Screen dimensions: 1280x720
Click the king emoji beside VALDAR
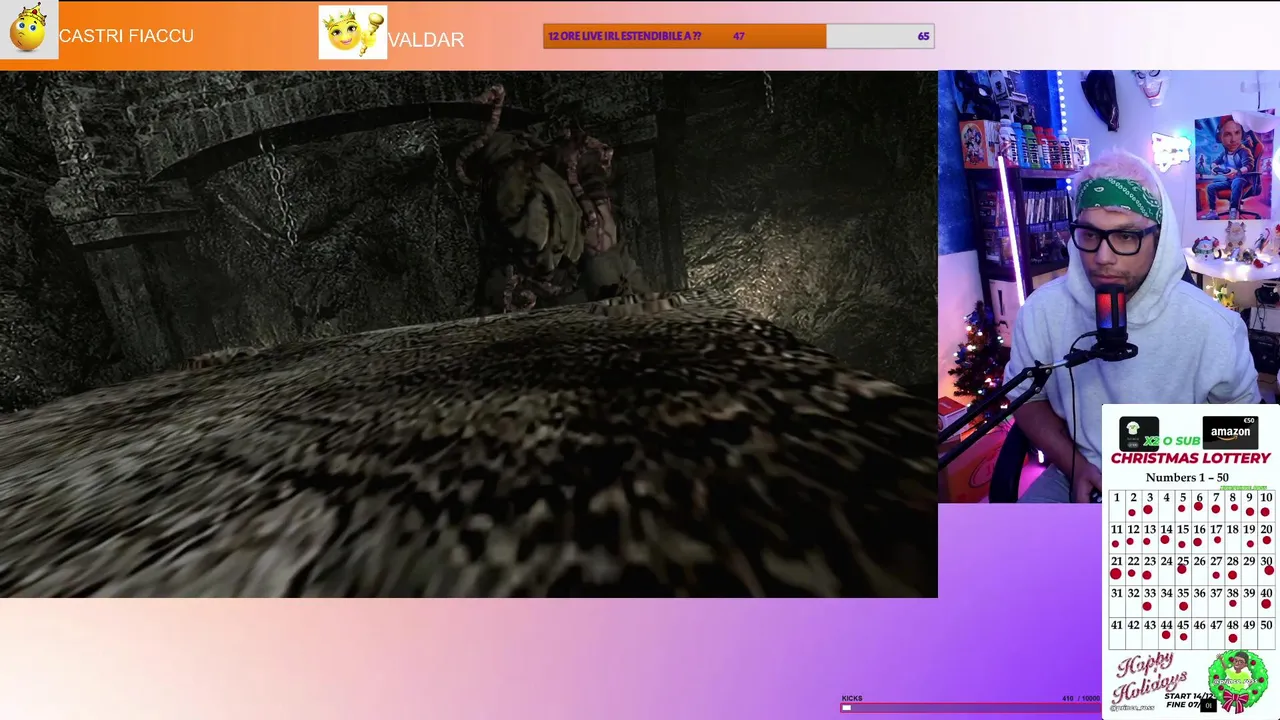click(353, 32)
